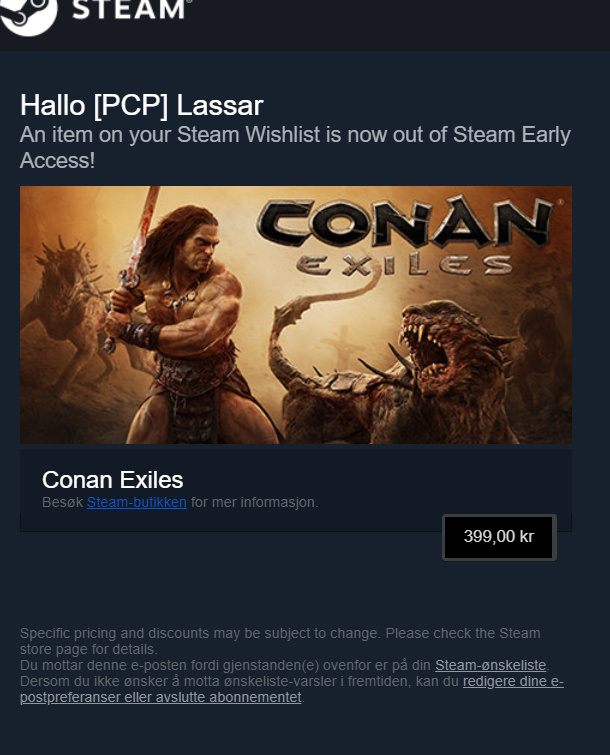Click the CONAN logo lettering in the banner
610x755 pixels.
tap(405, 222)
